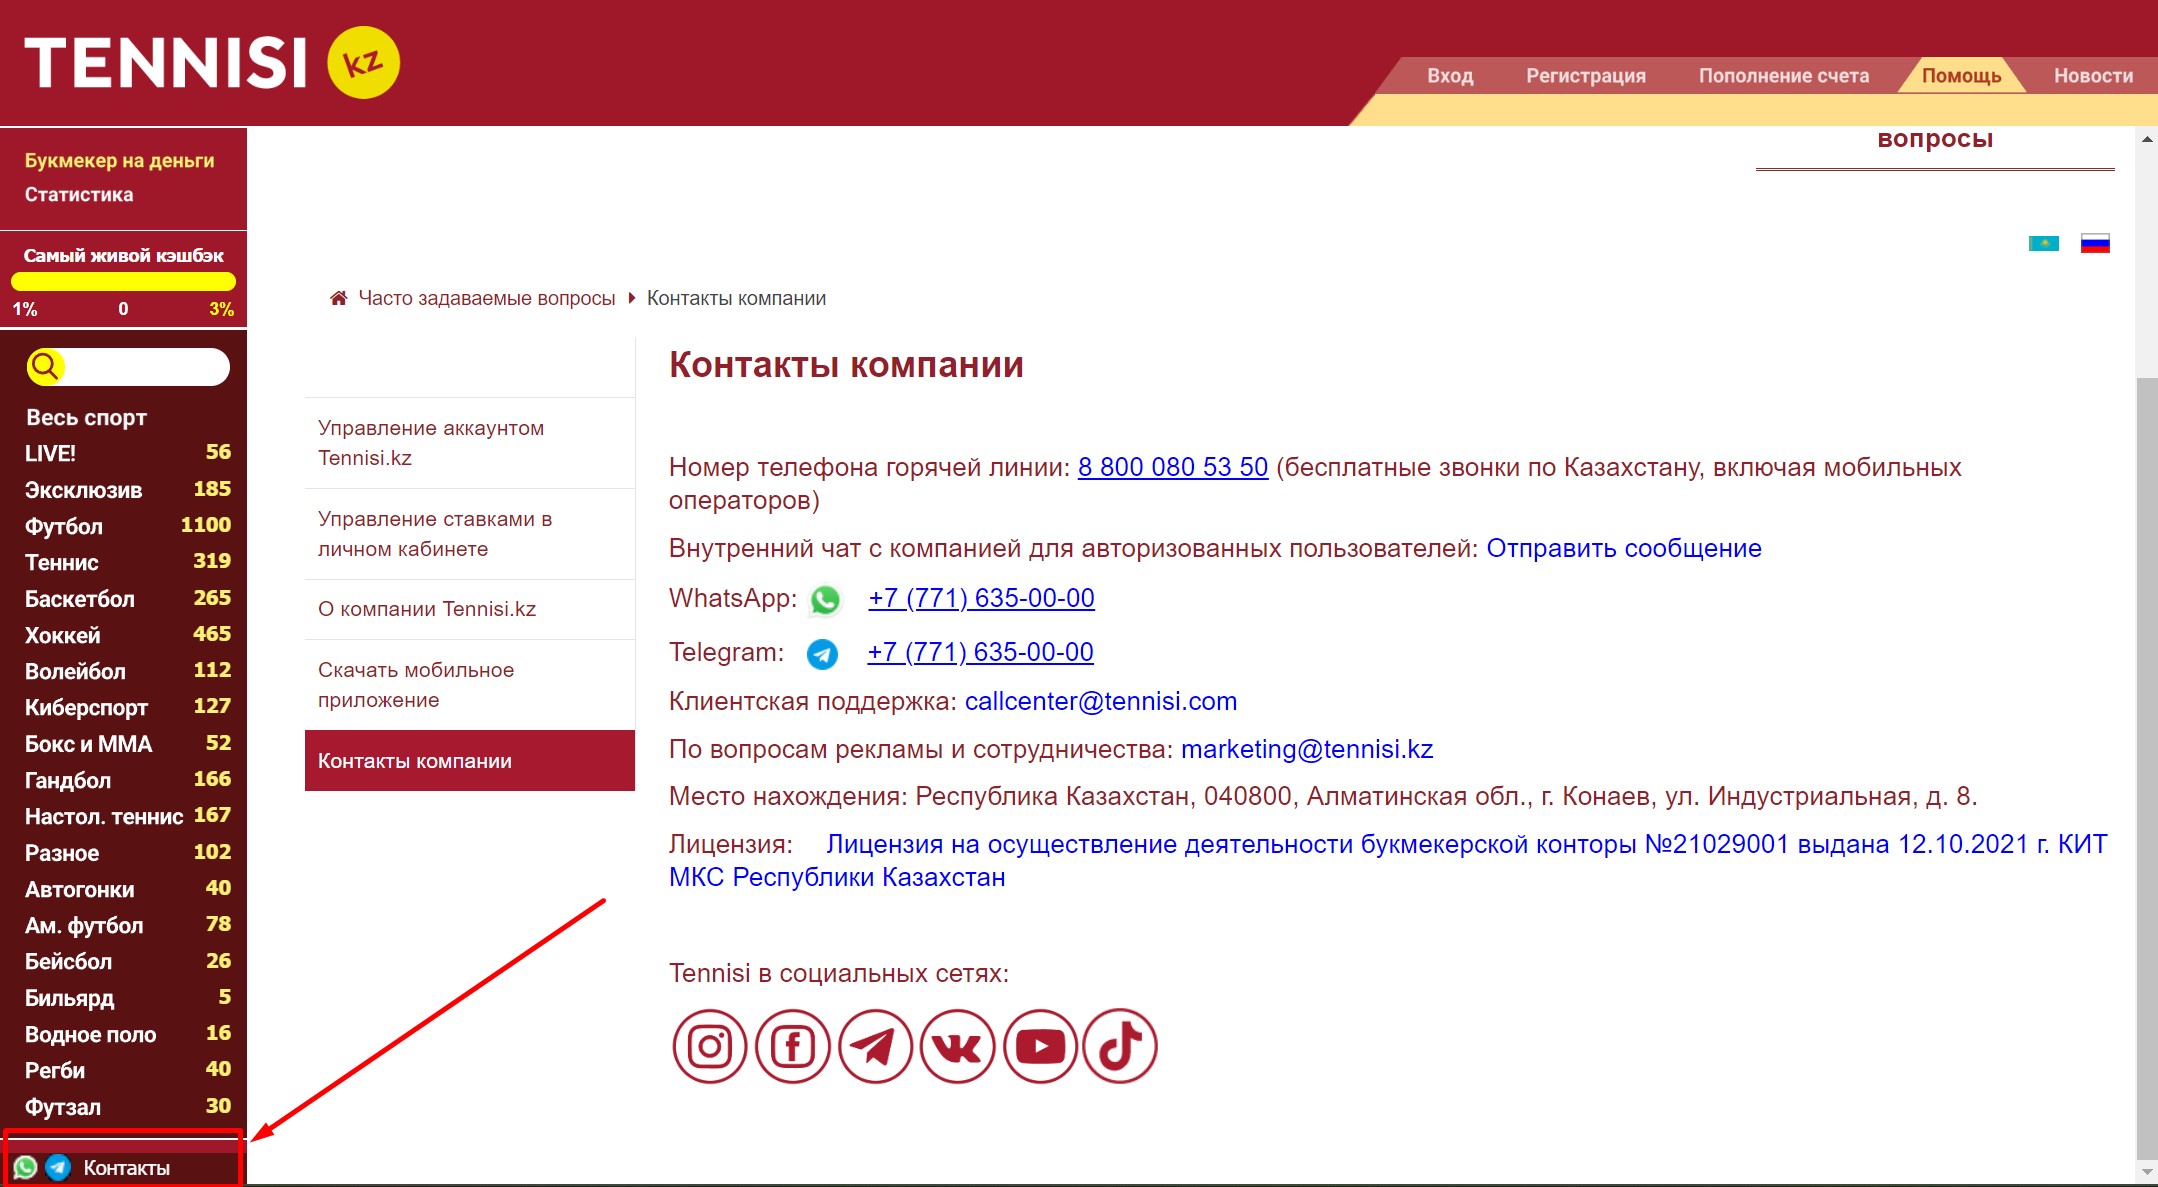2158x1187 pixels.
Task: Open Tennisi Telegram channel round icon
Action: tap(875, 1046)
